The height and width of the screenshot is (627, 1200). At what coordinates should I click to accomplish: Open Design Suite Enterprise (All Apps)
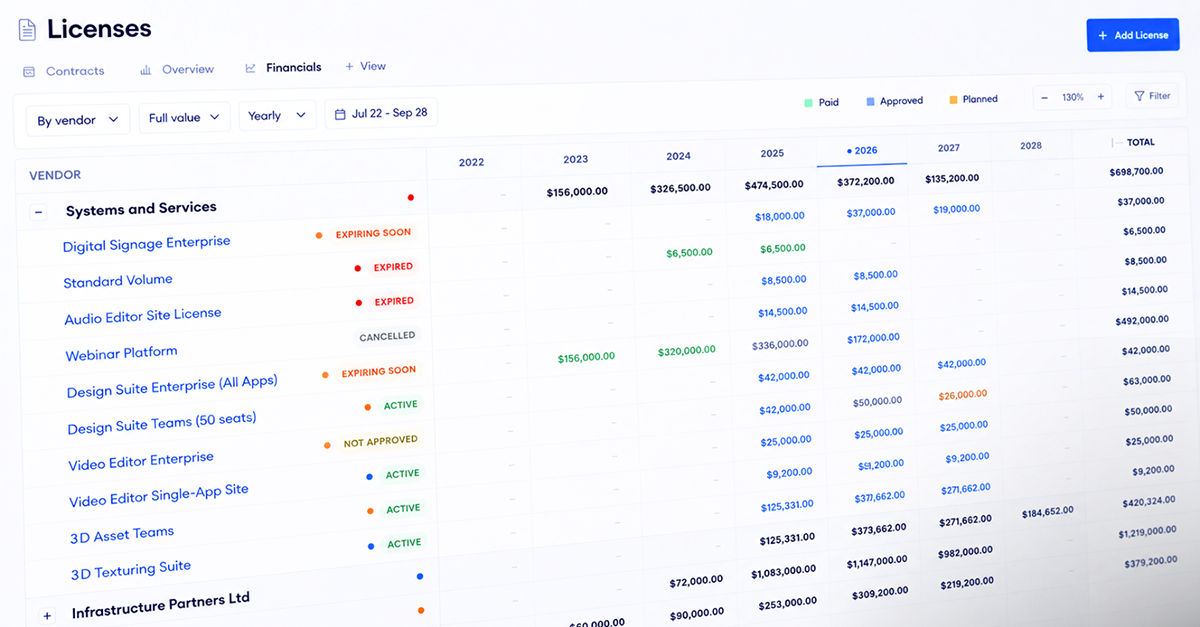pyautogui.click(x=172, y=386)
